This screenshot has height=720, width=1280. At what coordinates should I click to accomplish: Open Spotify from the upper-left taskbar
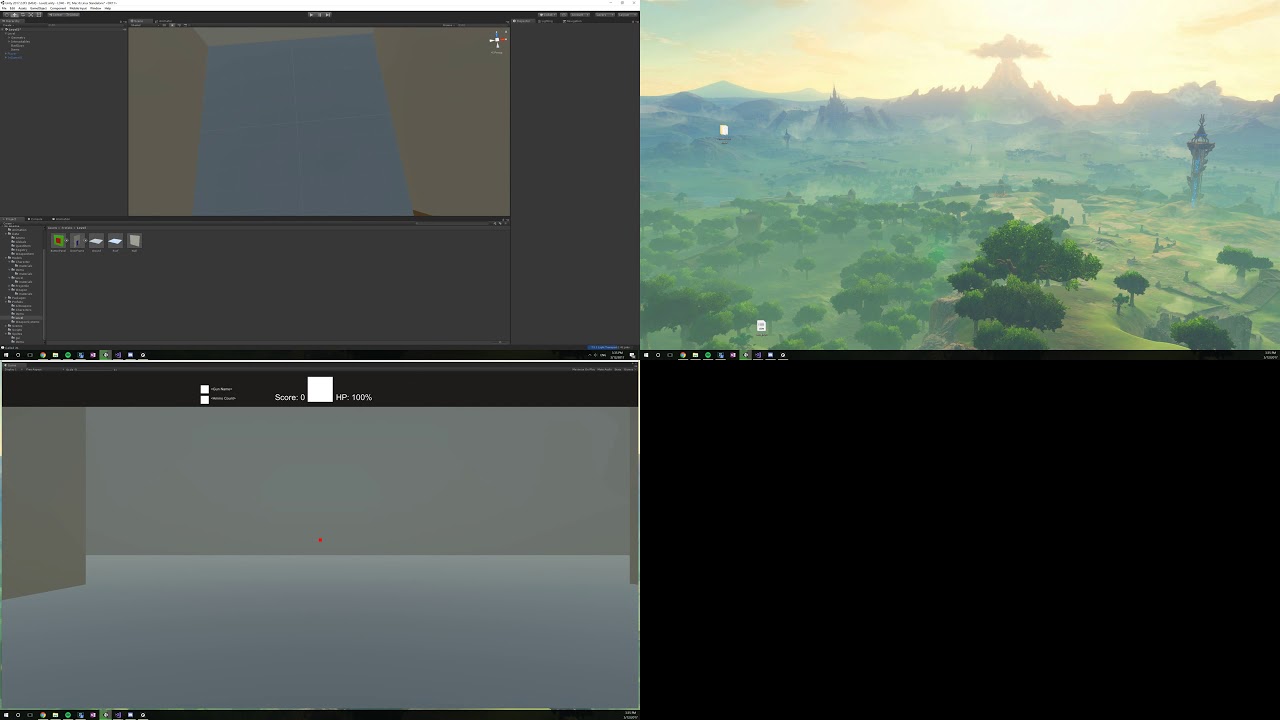click(x=68, y=355)
